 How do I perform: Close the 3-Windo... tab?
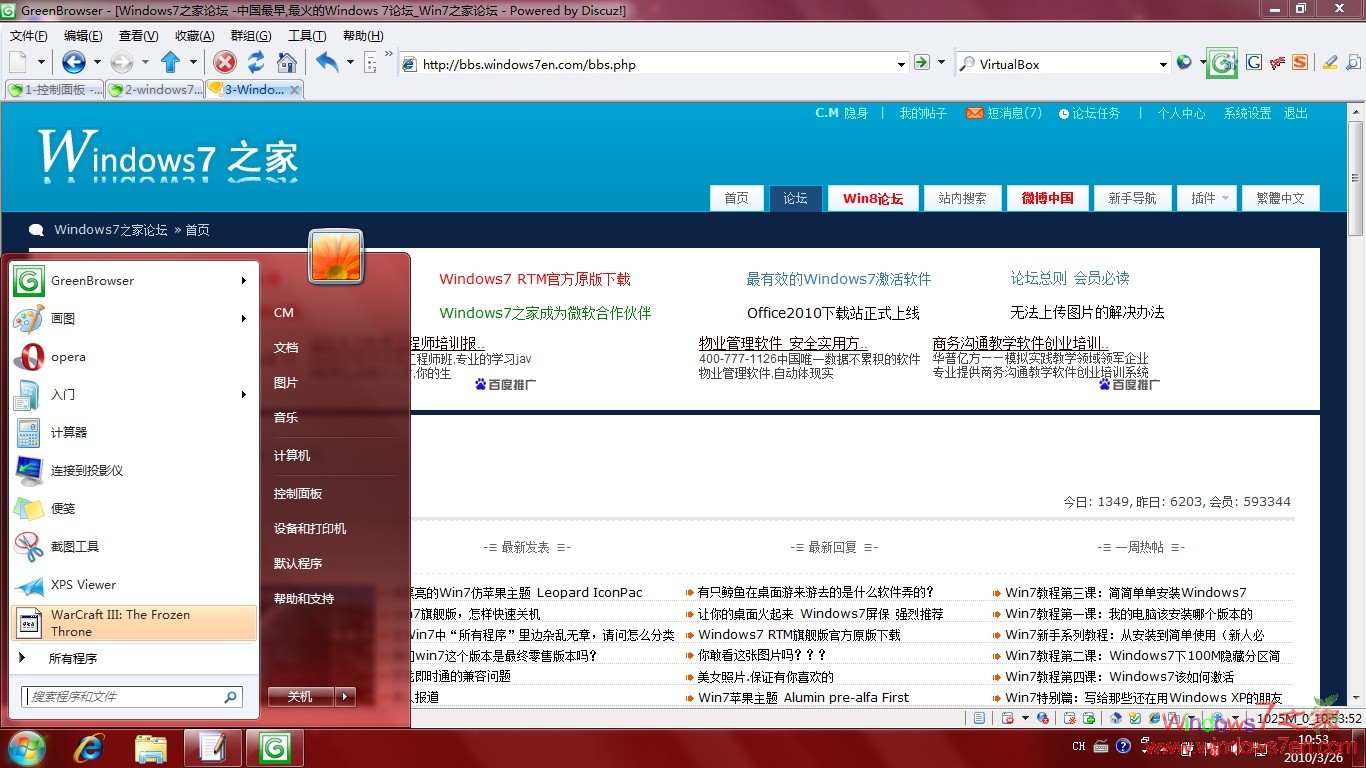[x=294, y=90]
